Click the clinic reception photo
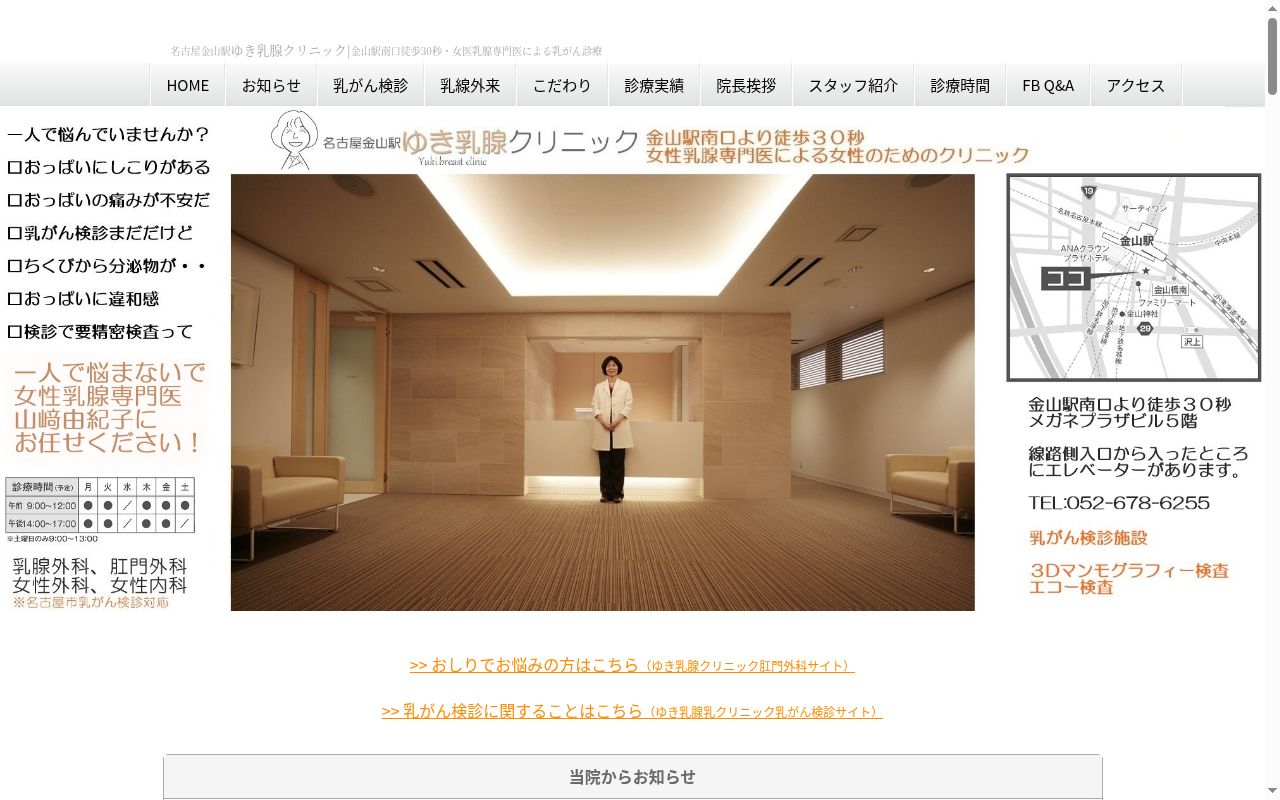The height and width of the screenshot is (800, 1280). coord(603,392)
